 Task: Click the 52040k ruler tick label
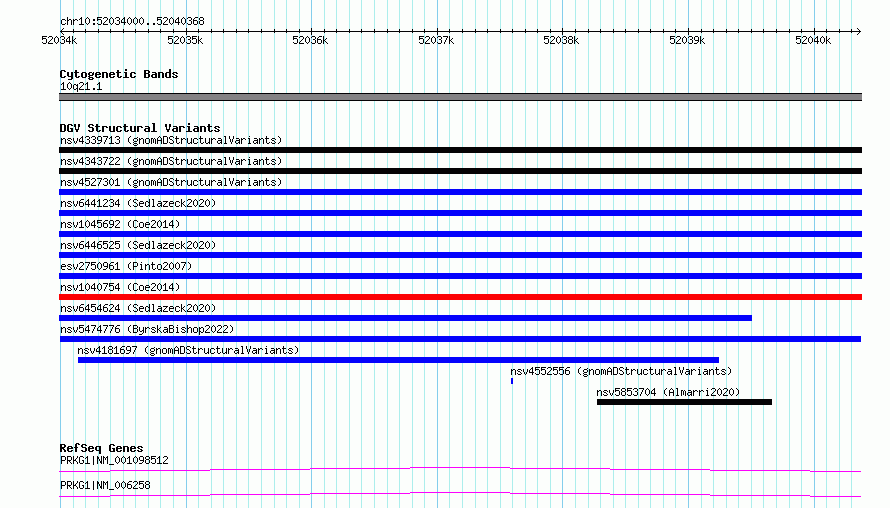click(813, 40)
